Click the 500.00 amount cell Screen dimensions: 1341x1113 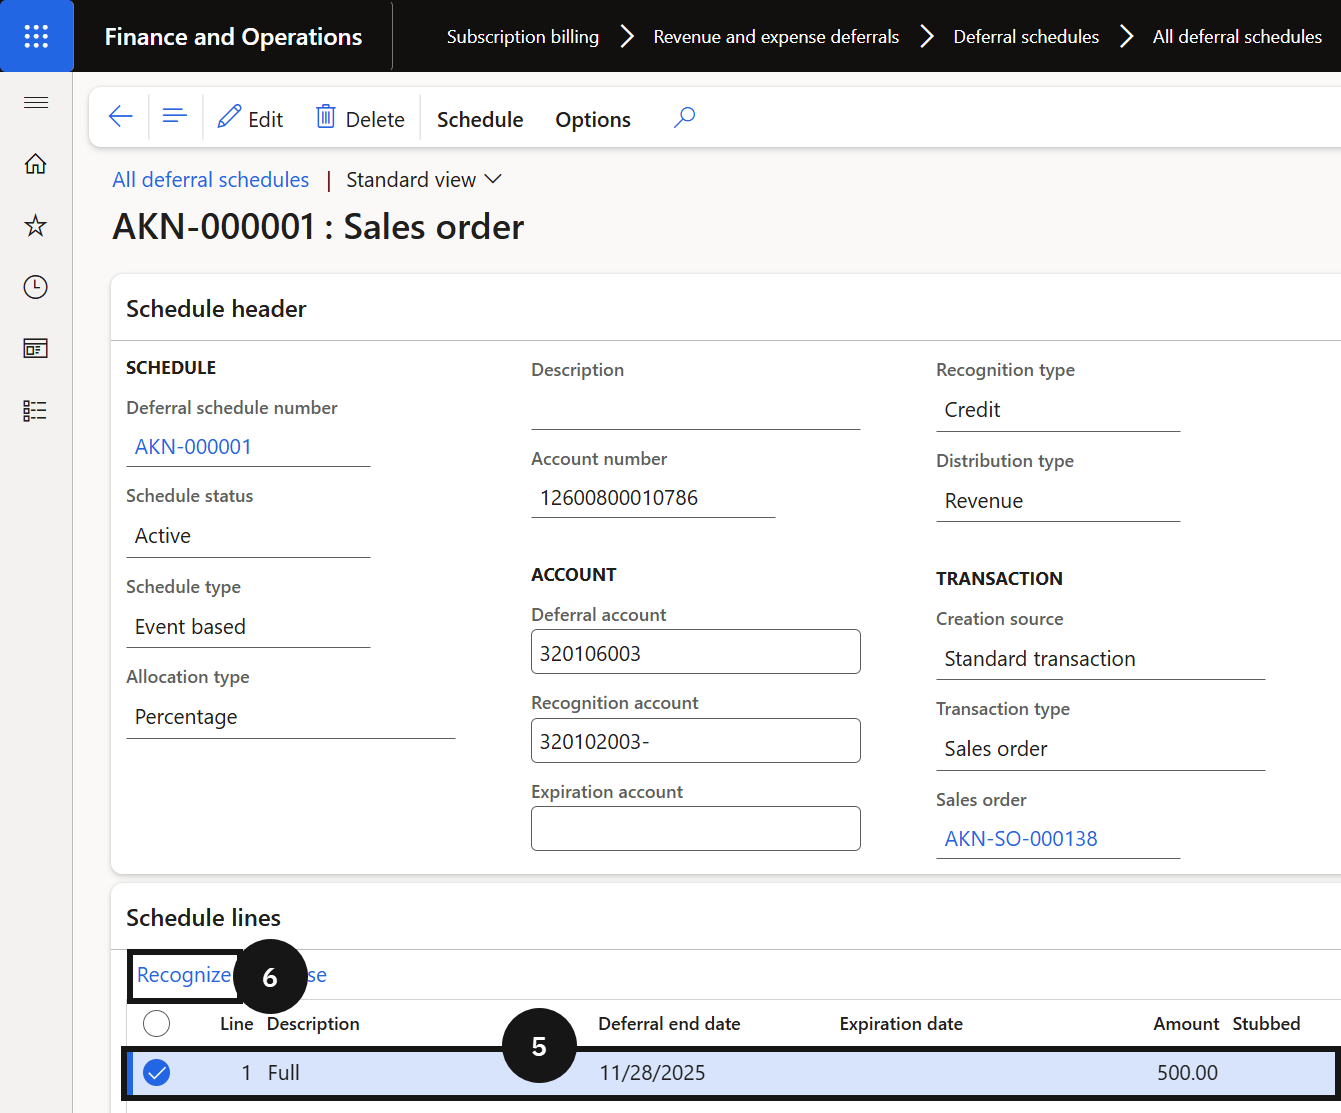point(1187,1073)
